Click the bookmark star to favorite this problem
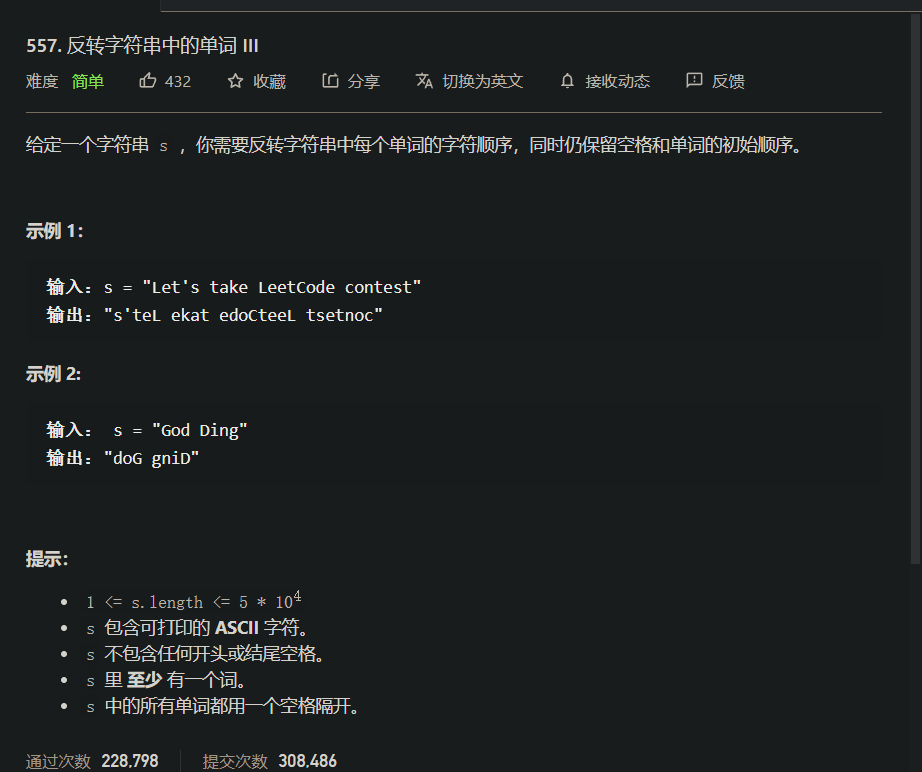 click(236, 81)
